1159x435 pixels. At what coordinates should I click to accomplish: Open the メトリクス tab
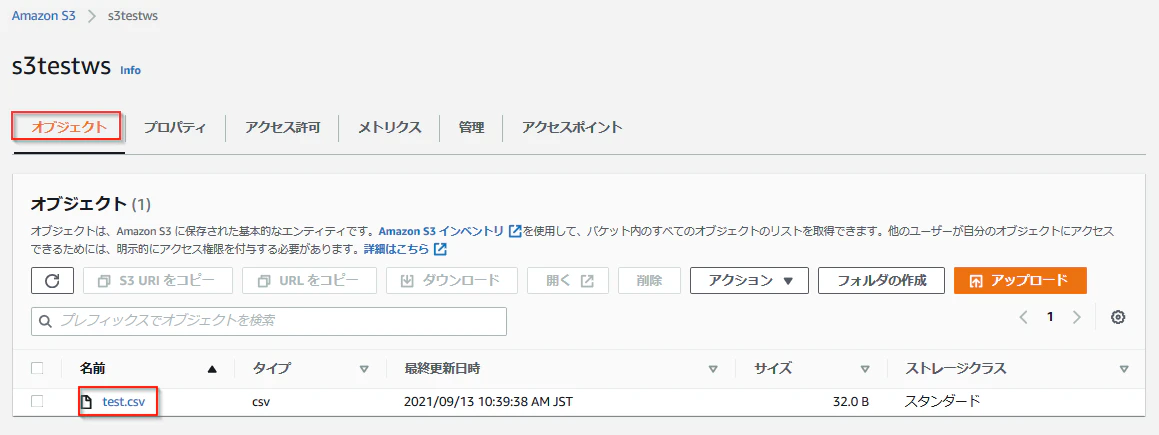tap(390, 127)
